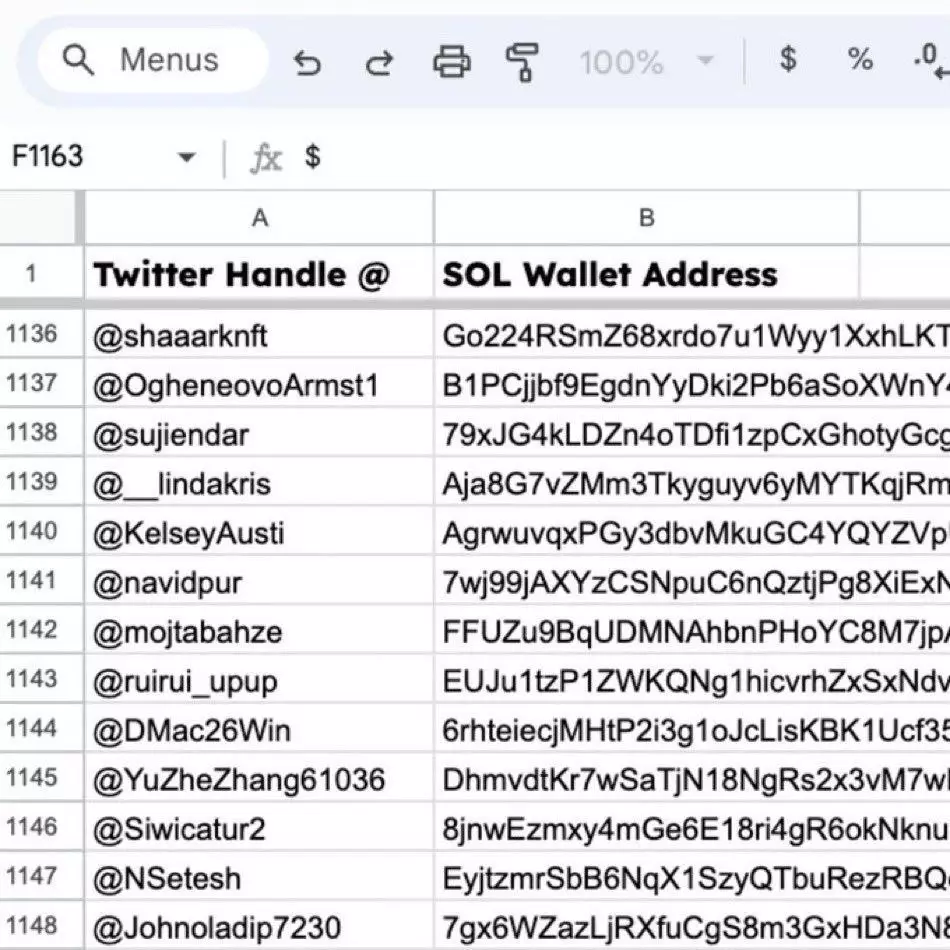This screenshot has height=950, width=950.
Task: Select column B via its header
Action: click(646, 217)
